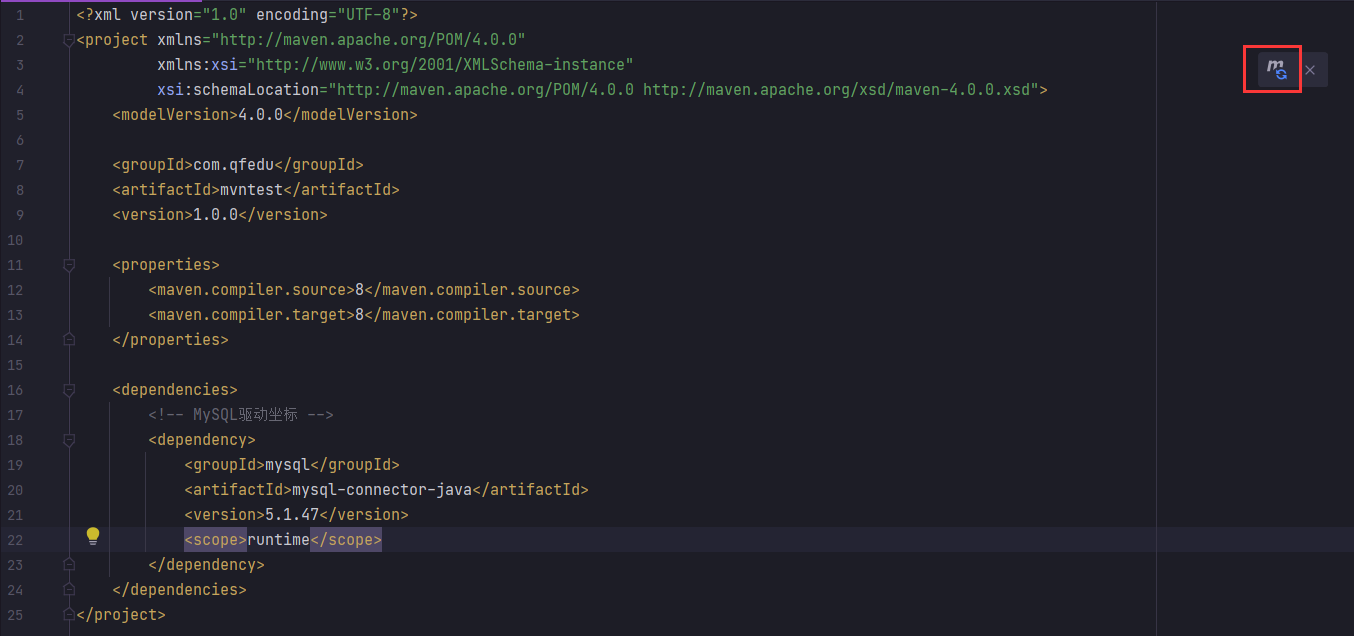Screen dimensions: 1354x636
Task: Open the yellow lightbulb intention actions
Action: coord(93,536)
